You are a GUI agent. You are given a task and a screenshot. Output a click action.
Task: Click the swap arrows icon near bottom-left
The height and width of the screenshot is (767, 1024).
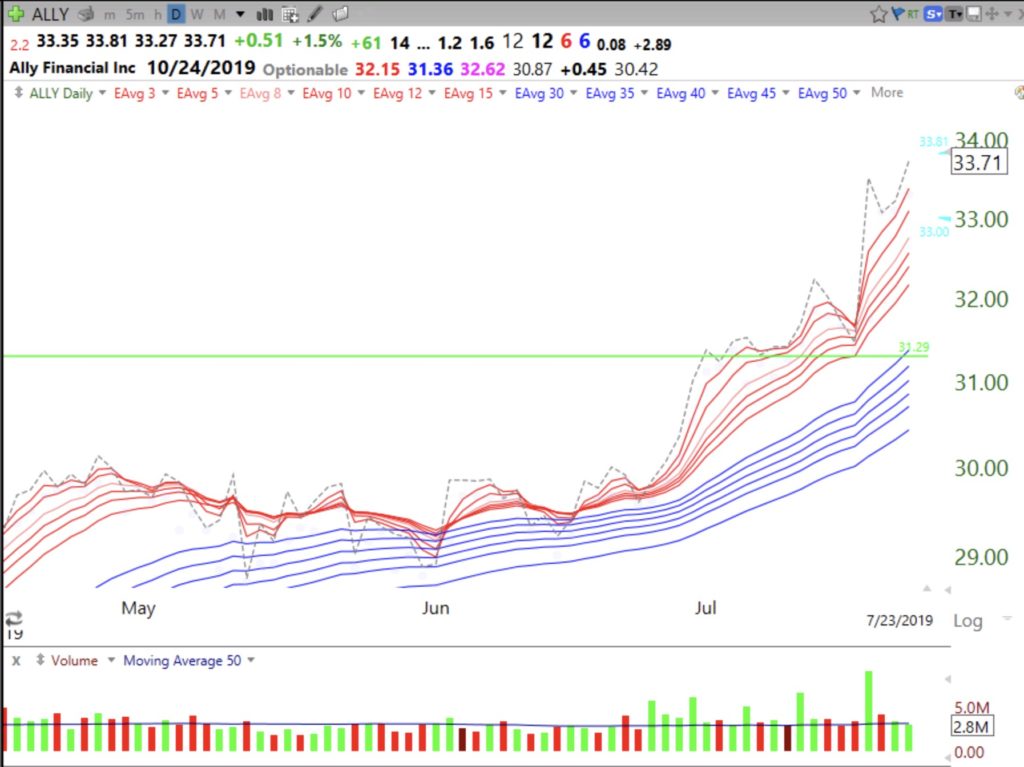click(14, 617)
